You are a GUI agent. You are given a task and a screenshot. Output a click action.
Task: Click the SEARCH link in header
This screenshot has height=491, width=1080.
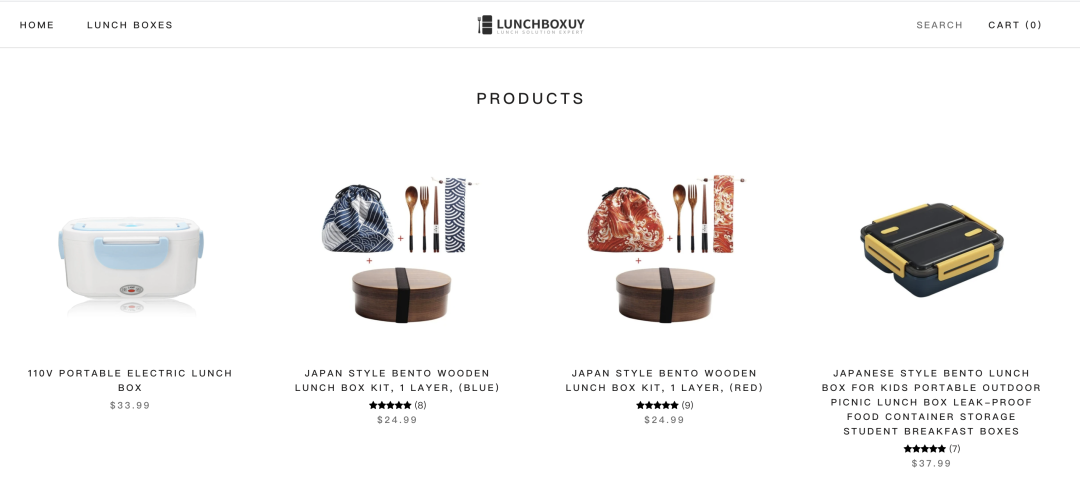(939, 25)
